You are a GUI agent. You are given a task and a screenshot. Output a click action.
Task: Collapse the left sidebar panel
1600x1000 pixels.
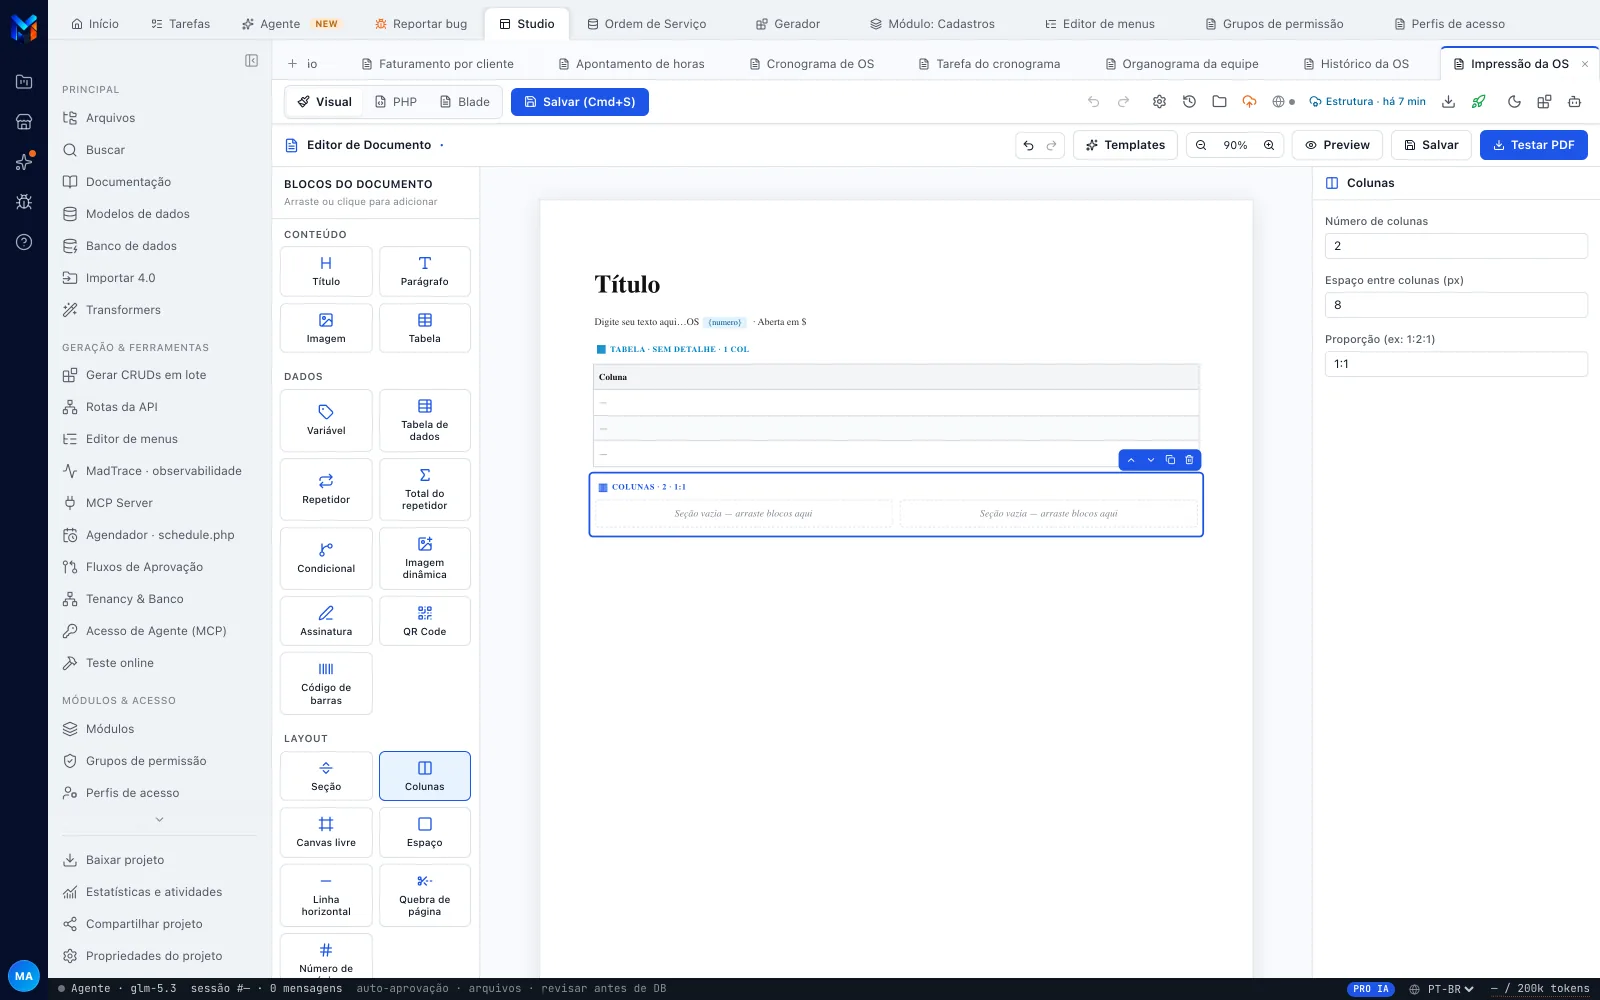click(252, 61)
